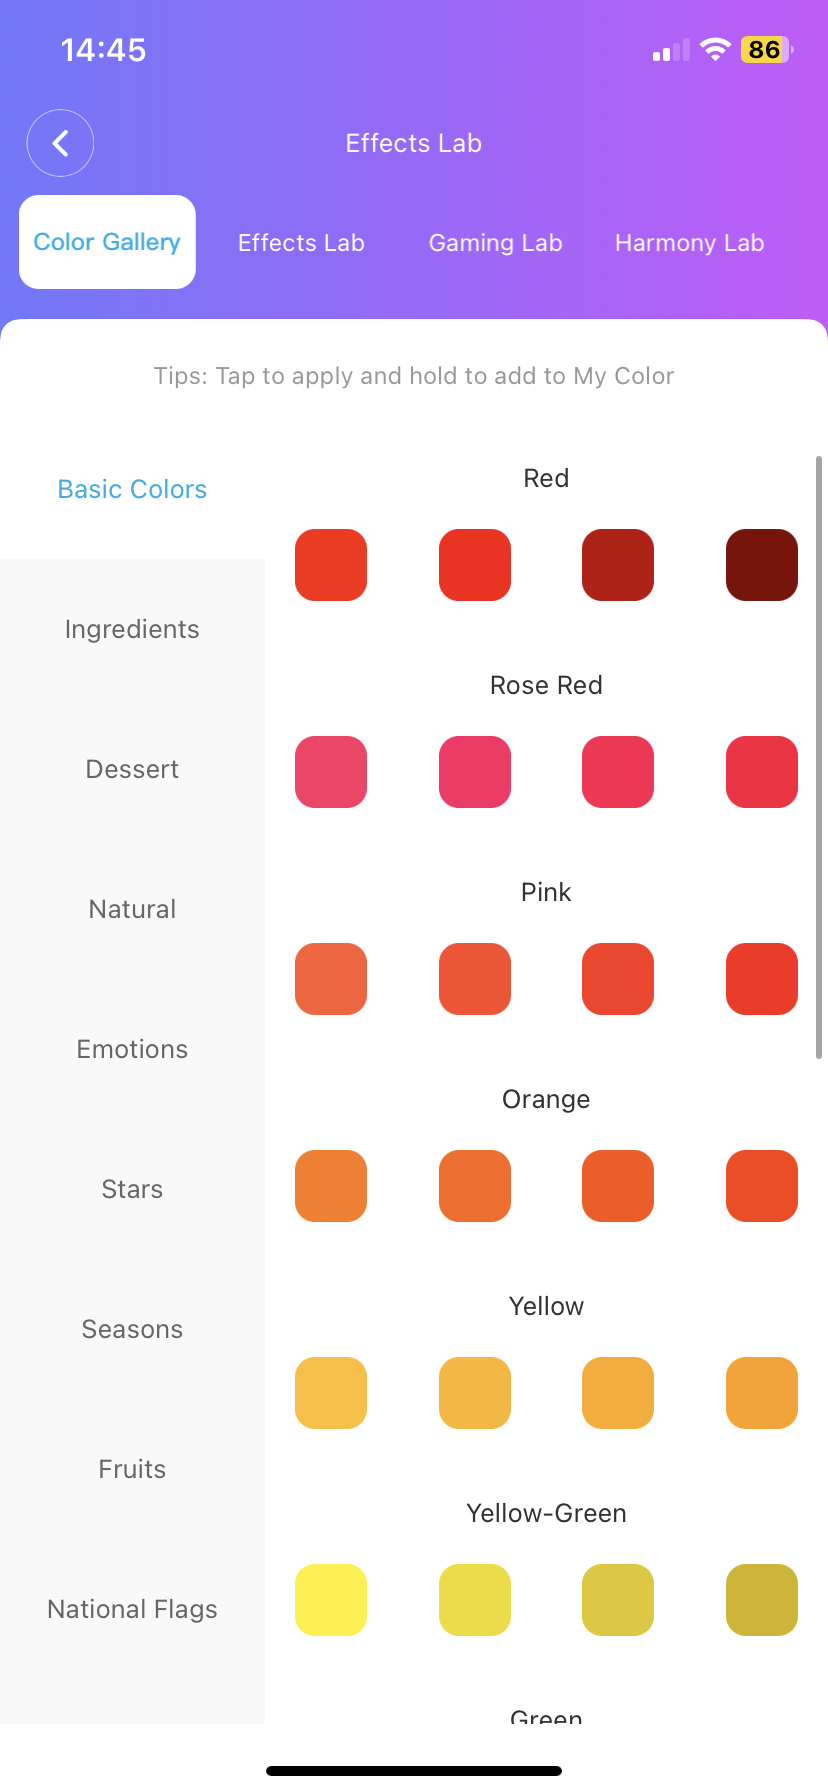Apply the first Rose Red swatch
The image size is (828, 1792).
coord(331,772)
